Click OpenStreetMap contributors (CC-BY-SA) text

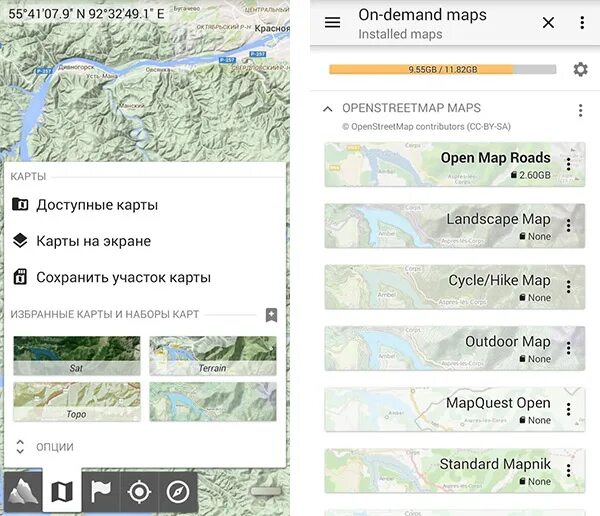click(x=426, y=127)
